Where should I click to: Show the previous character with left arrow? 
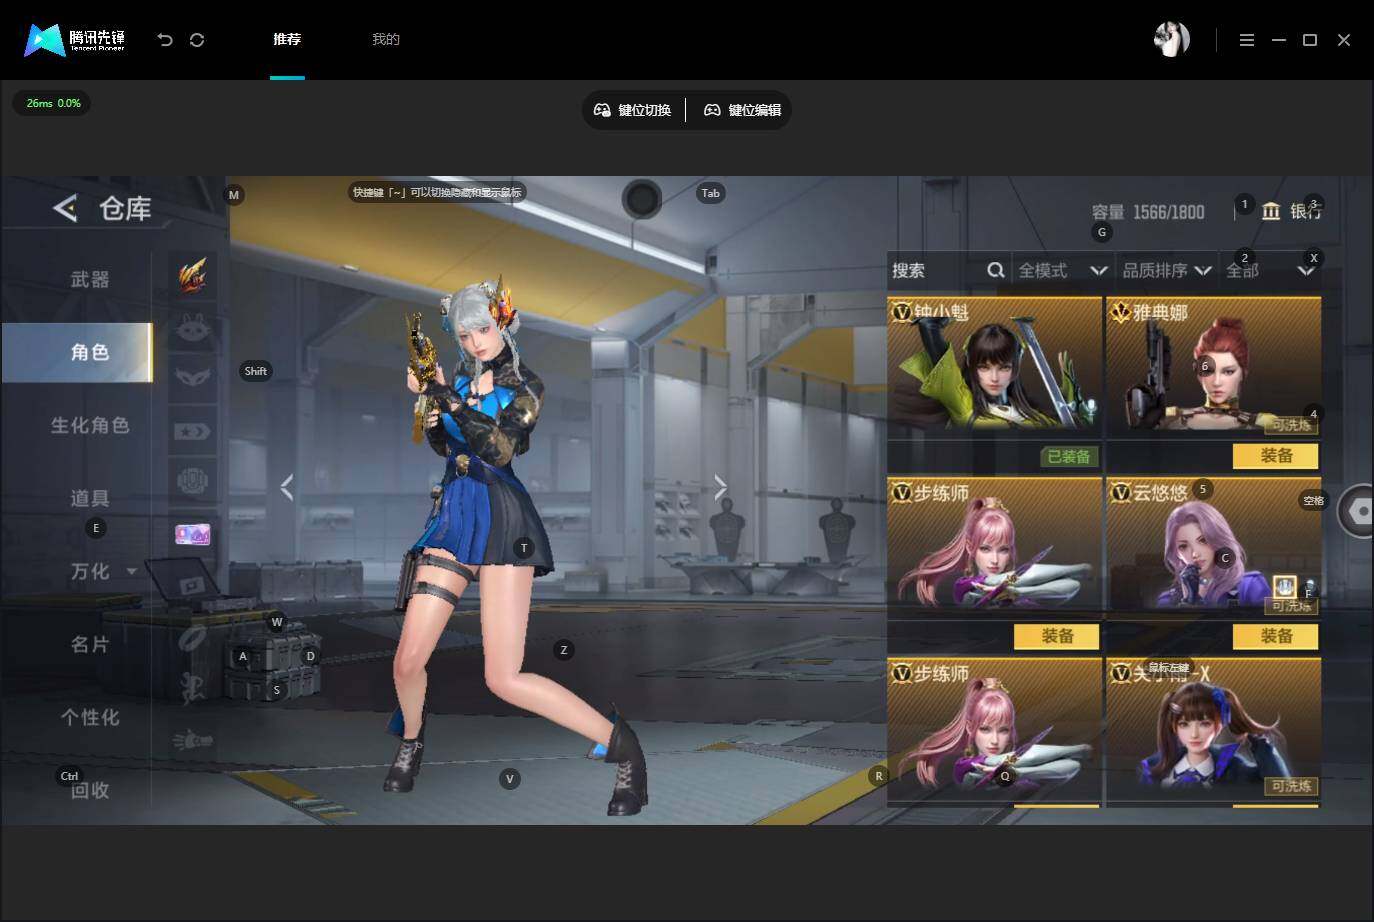point(287,487)
